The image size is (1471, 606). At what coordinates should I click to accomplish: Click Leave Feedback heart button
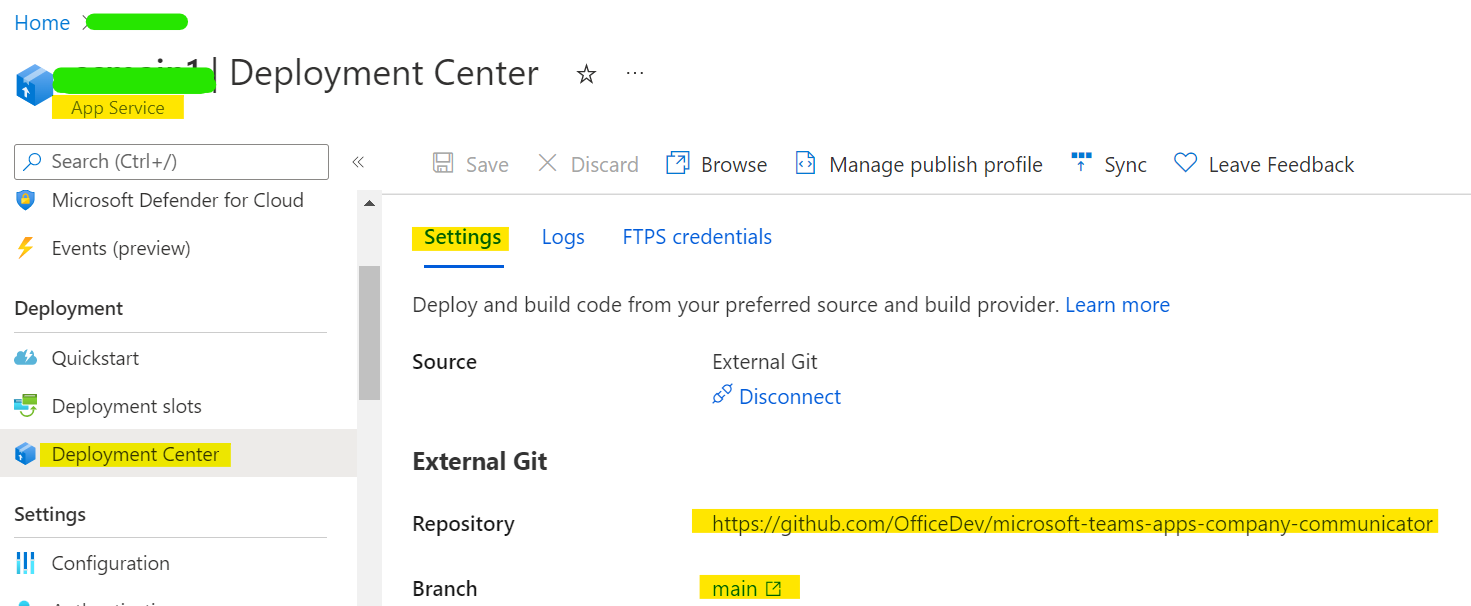coord(1264,164)
